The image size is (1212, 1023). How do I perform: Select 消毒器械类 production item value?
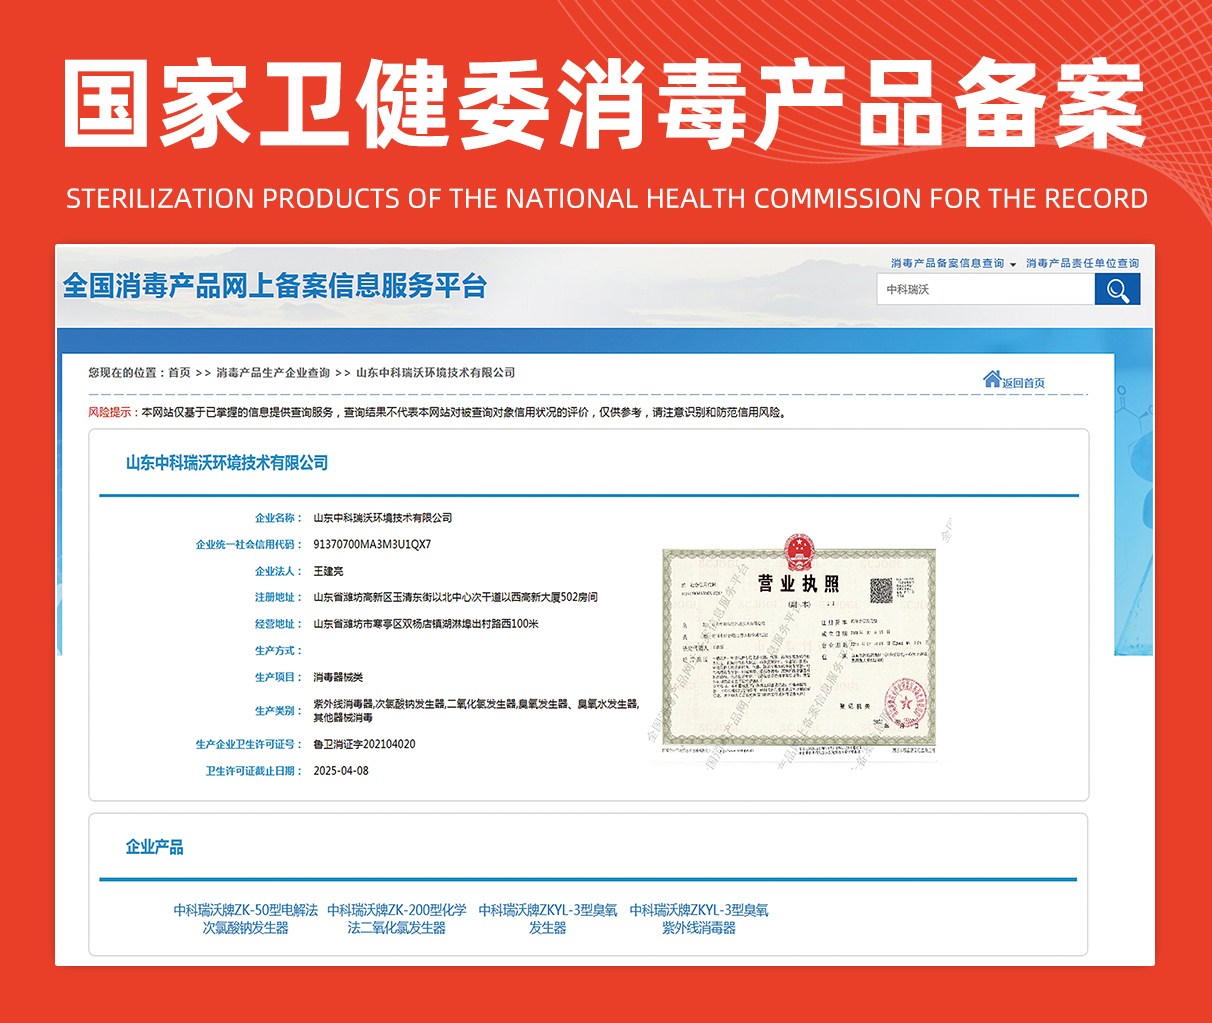[x=338, y=678]
